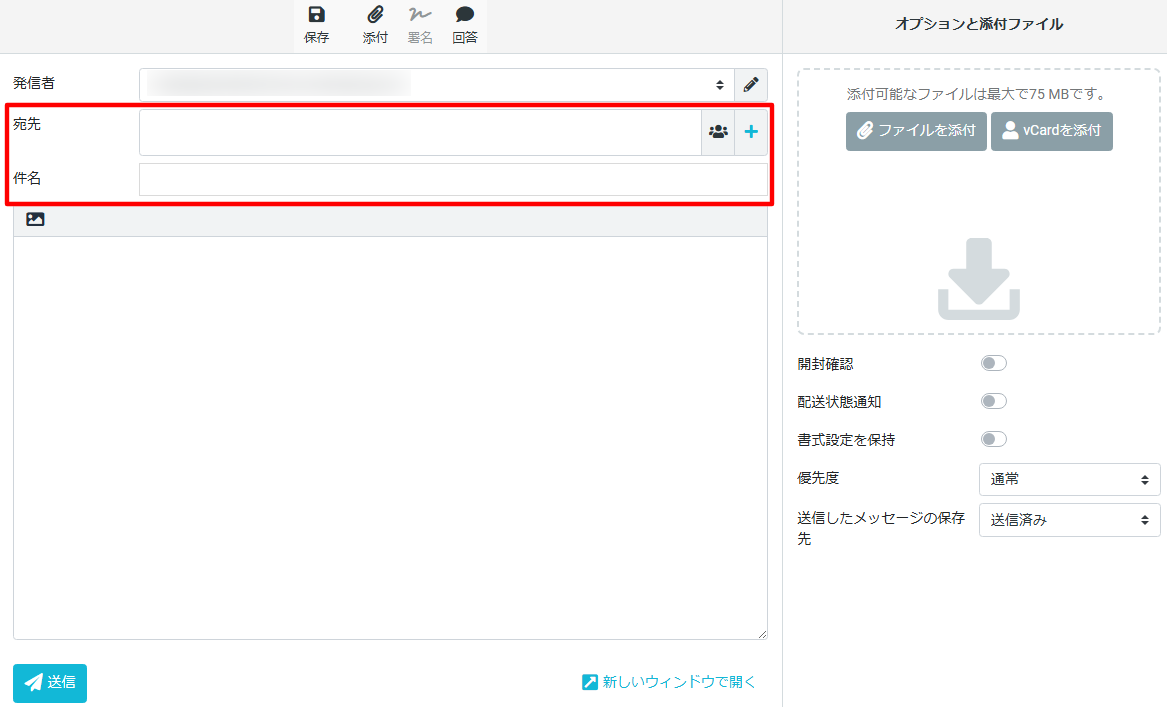Focus the 件名 subject input field

pyautogui.click(x=453, y=179)
